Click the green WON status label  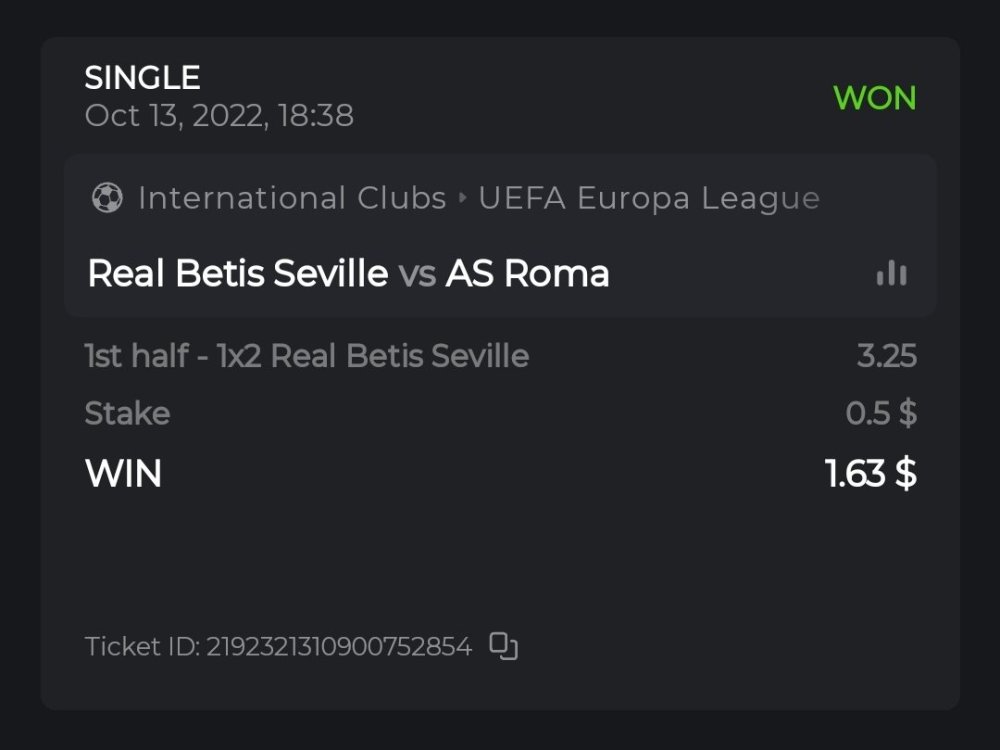click(x=874, y=98)
